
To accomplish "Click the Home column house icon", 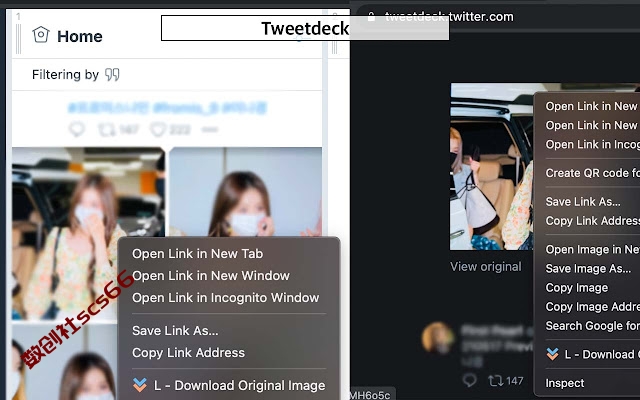I will [x=41, y=35].
